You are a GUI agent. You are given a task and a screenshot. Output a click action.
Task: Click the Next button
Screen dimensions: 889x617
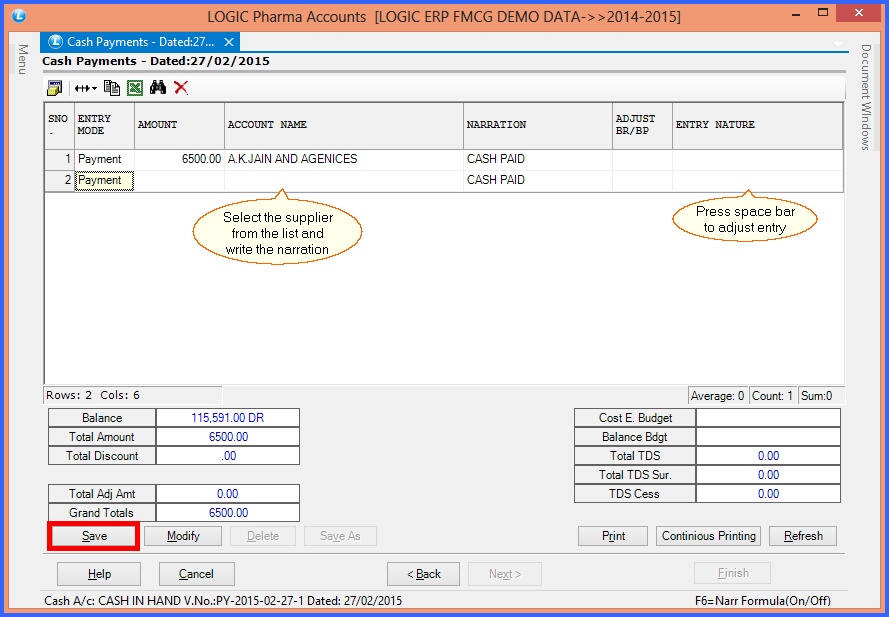[505, 574]
